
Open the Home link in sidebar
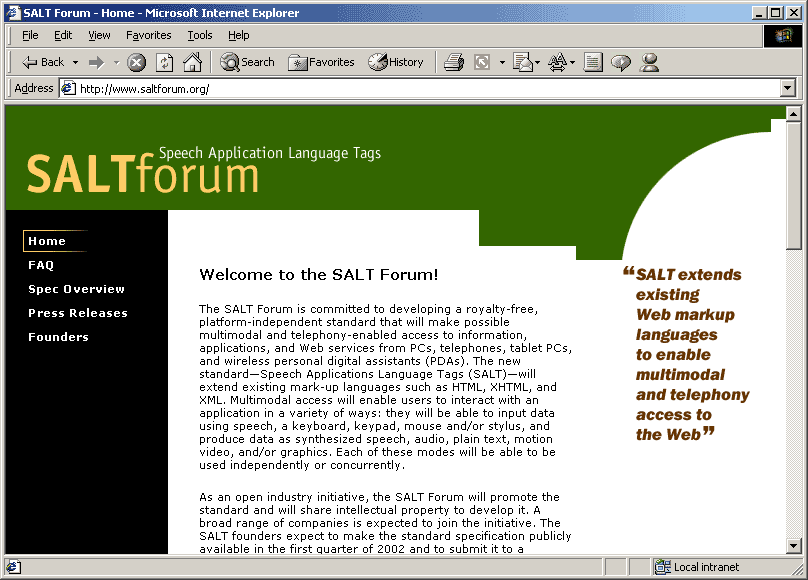(x=47, y=241)
